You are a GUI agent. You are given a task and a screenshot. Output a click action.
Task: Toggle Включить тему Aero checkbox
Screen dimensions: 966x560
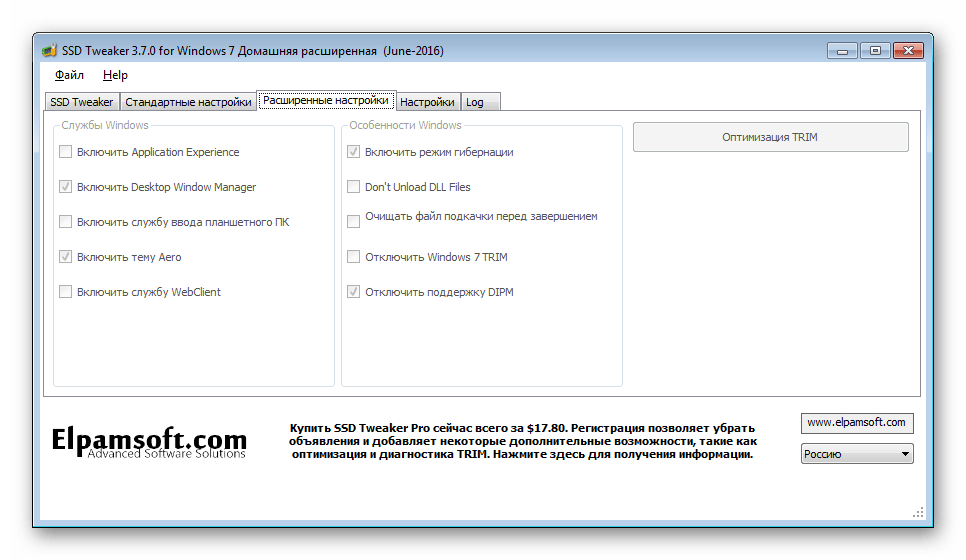(65, 257)
